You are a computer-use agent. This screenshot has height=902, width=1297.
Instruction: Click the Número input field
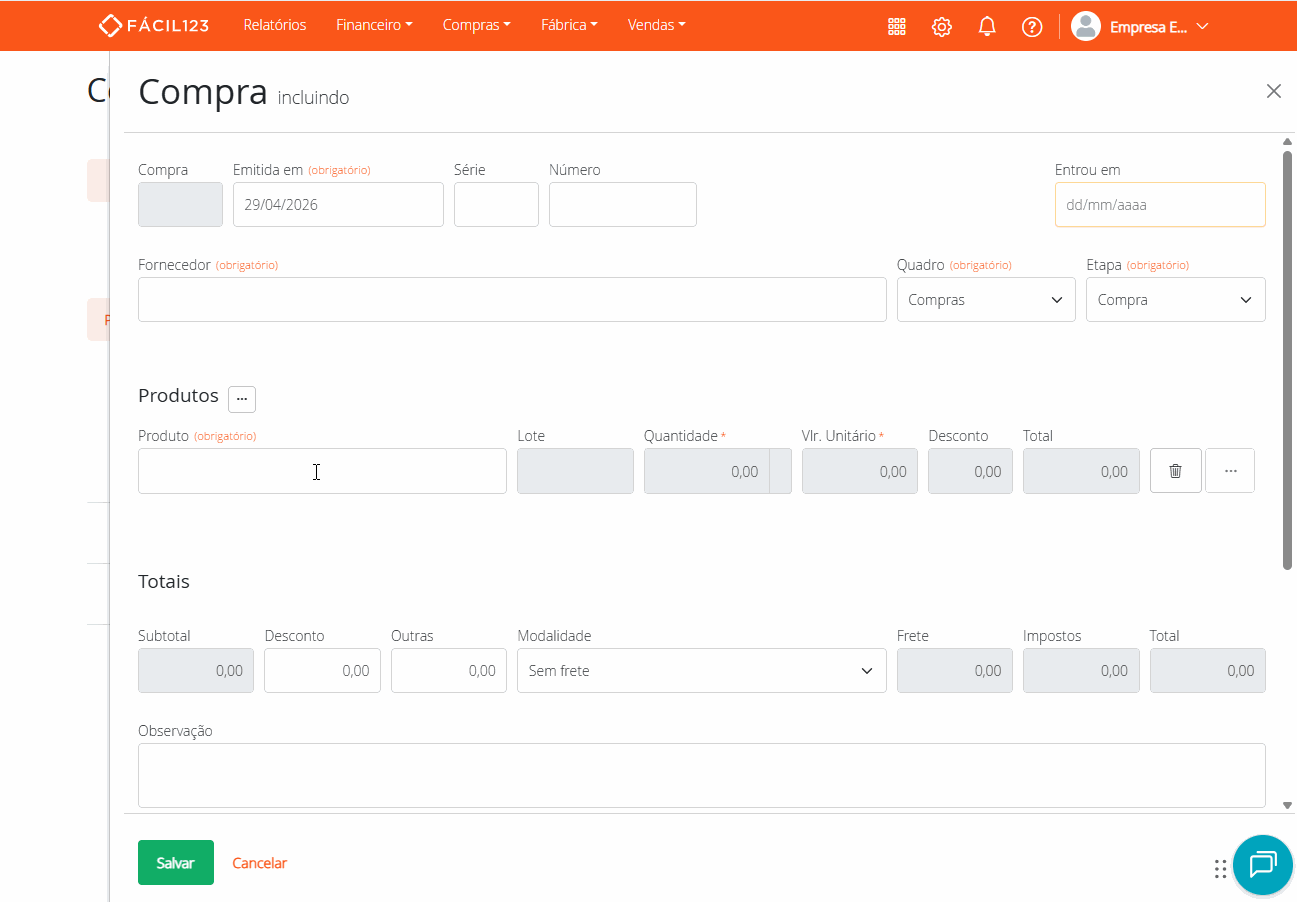[623, 204]
